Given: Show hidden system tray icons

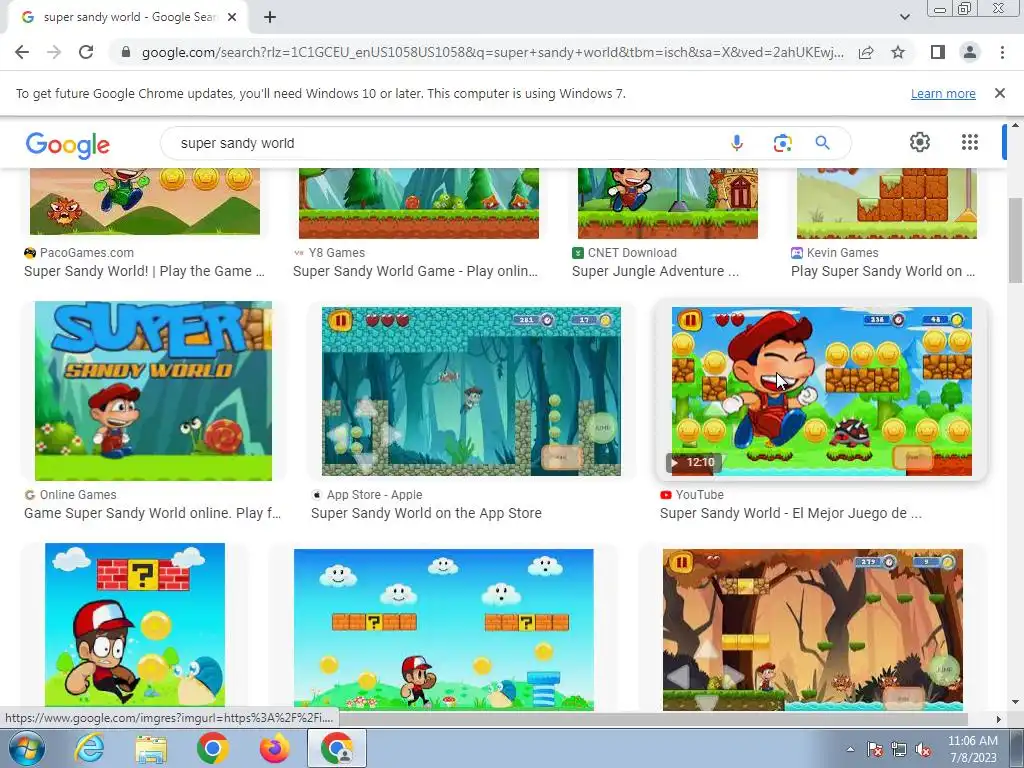Looking at the screenshot, I should [850, 750].
